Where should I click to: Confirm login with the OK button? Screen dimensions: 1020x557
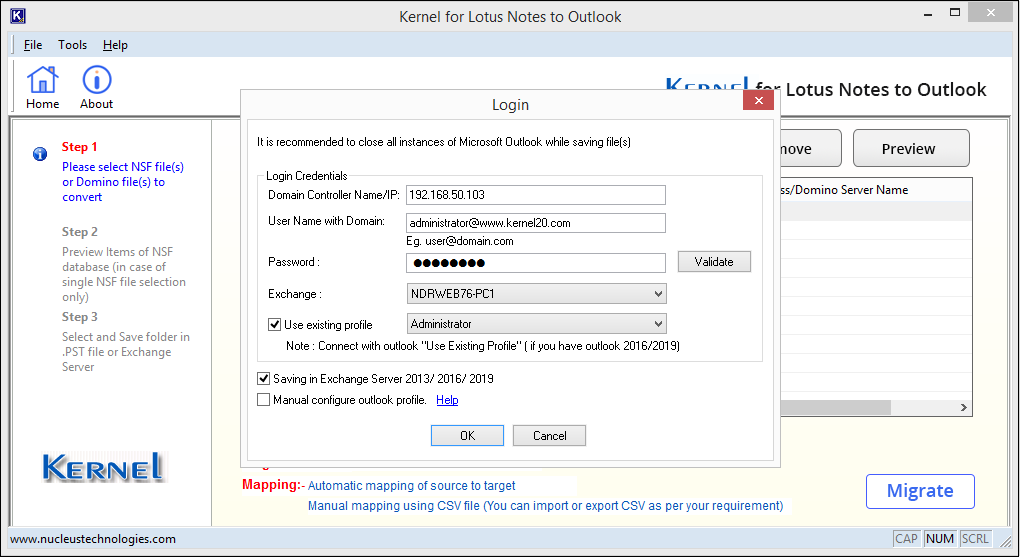pyautogui.click(x=467, y=435)
